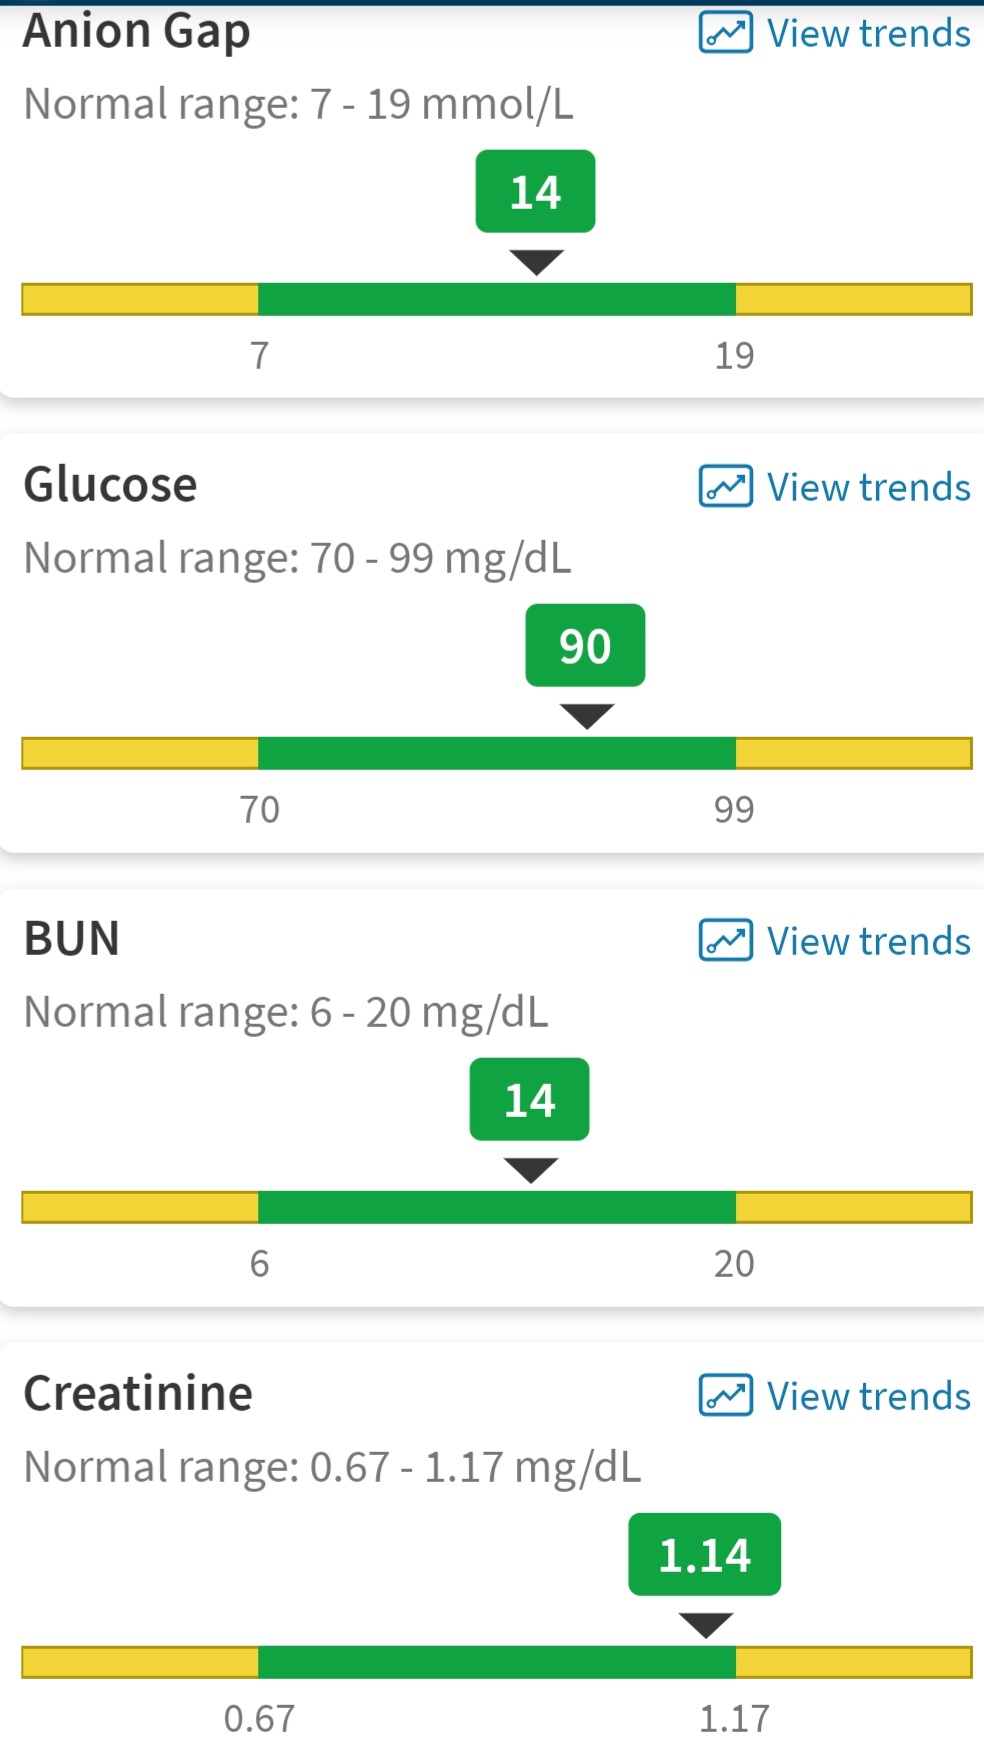Click the black marker arrow on Creatinine bar
This screenshot has width=984, height=1750.
pos(705,1626)
